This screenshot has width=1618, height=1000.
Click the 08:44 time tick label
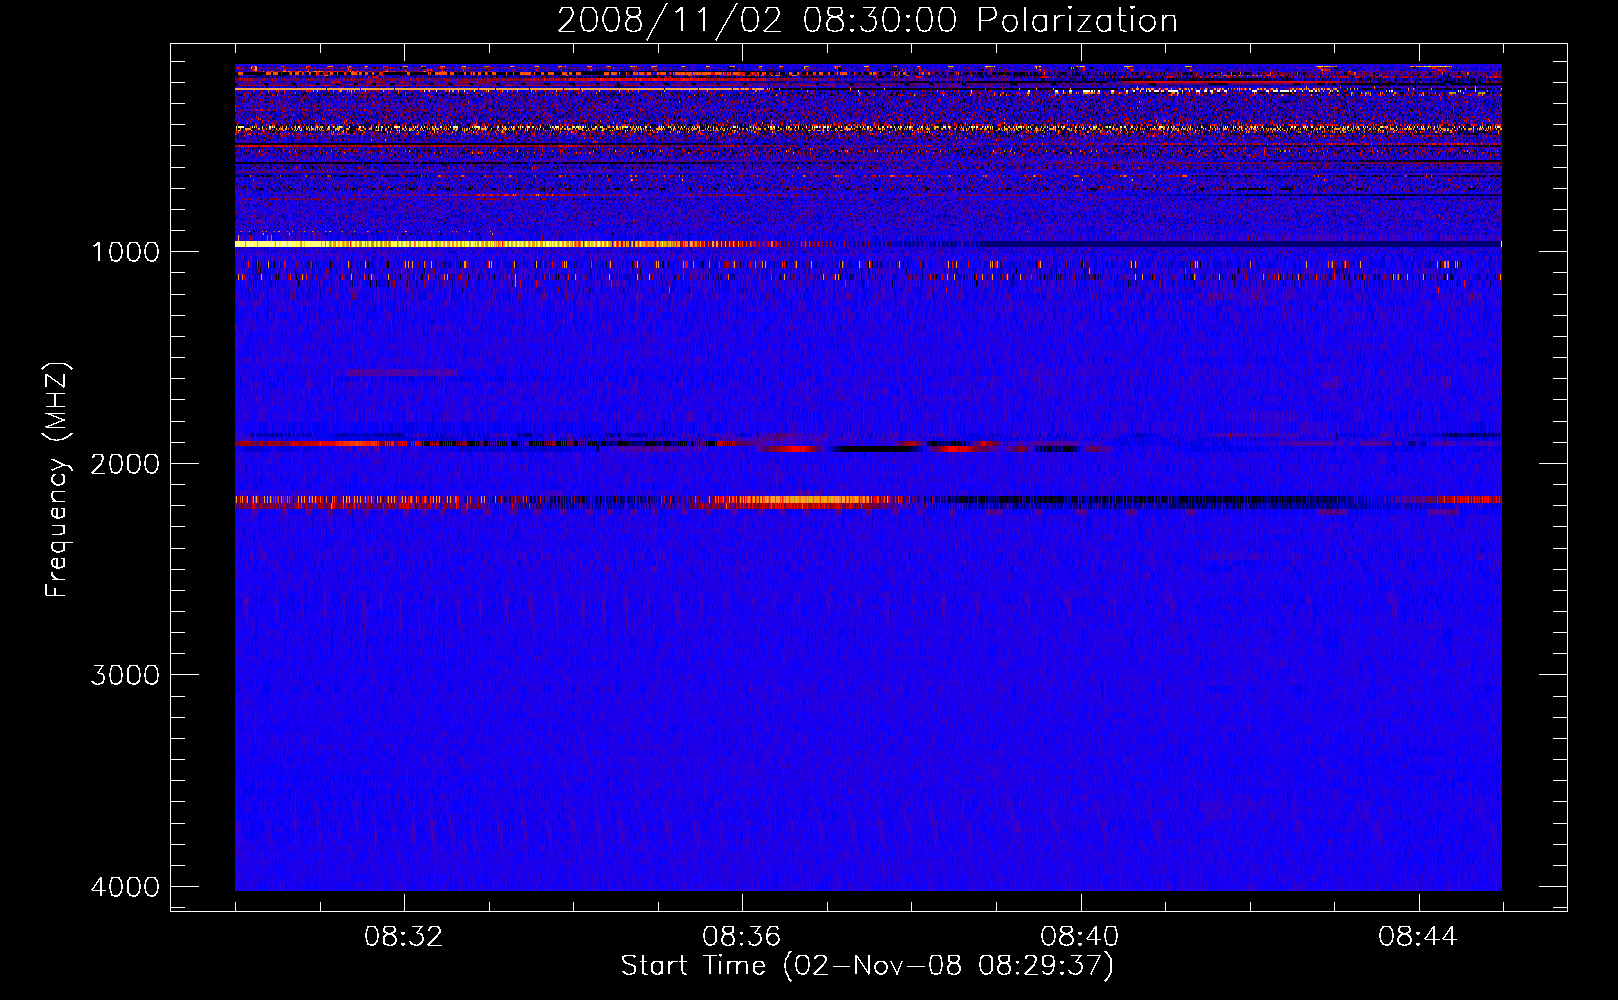click(1418, 937)
